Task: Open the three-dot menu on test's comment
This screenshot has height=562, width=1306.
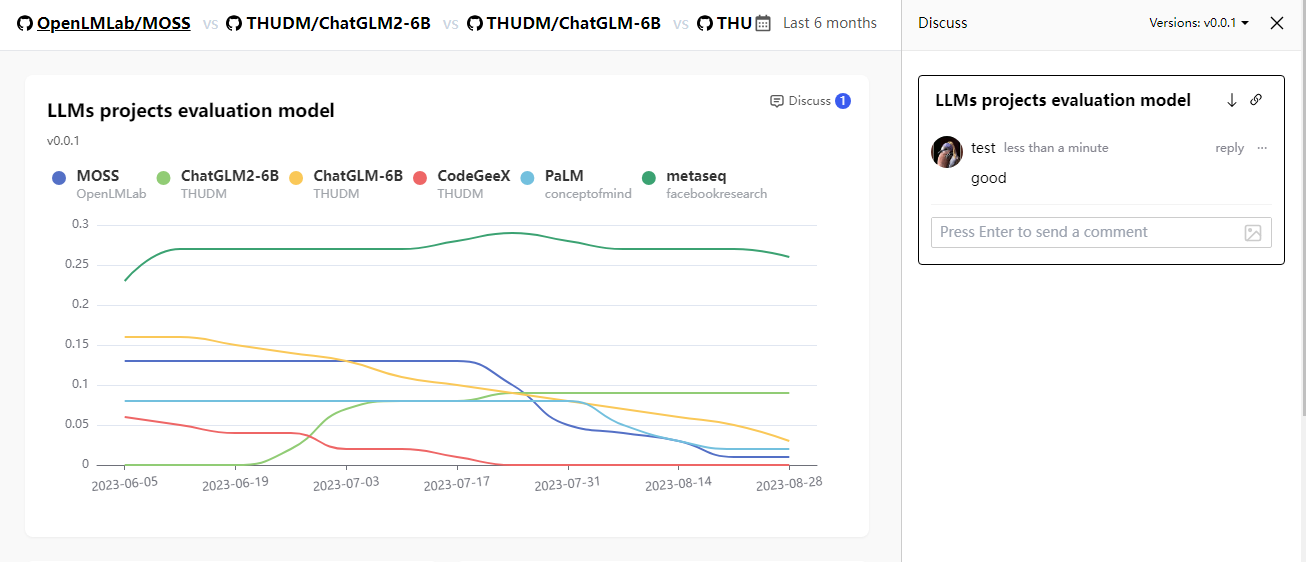Action: [1262, 148]
